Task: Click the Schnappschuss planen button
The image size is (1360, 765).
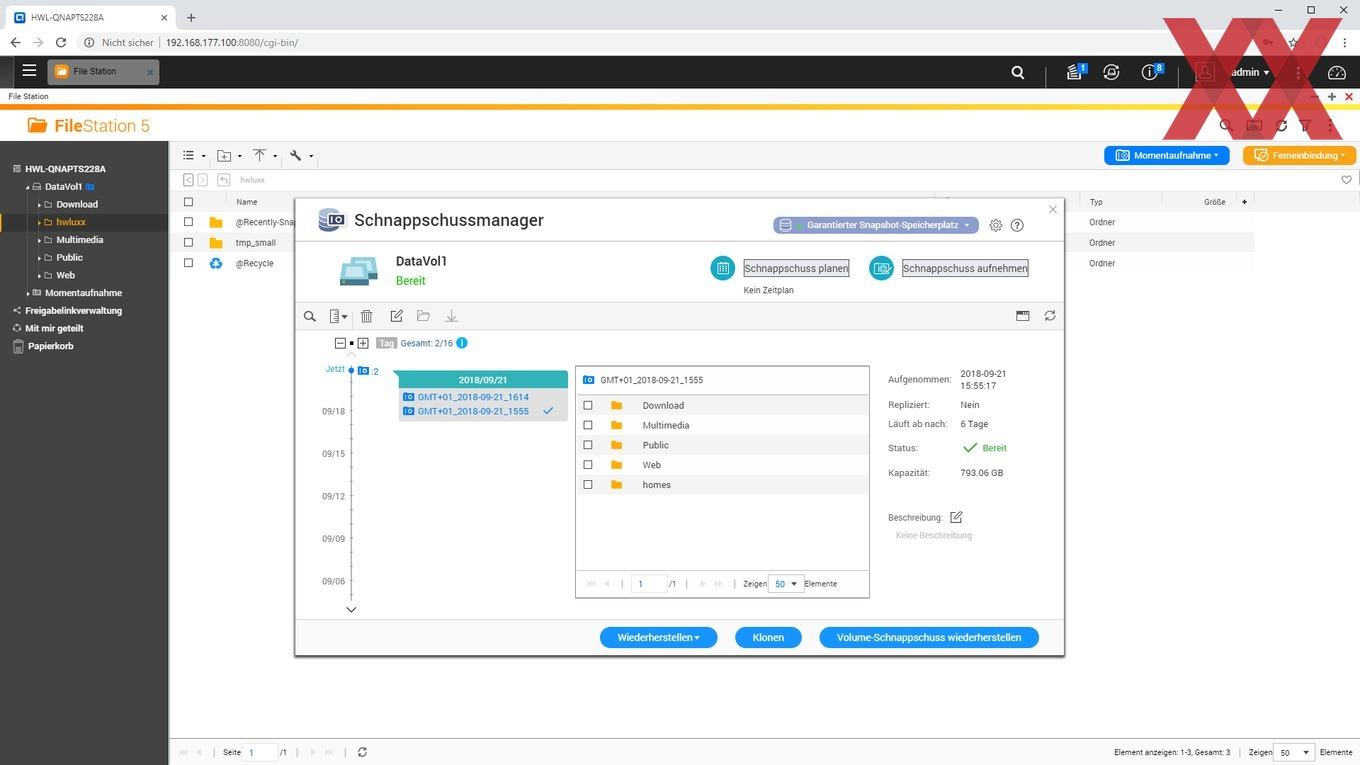Action: [796, 268]
